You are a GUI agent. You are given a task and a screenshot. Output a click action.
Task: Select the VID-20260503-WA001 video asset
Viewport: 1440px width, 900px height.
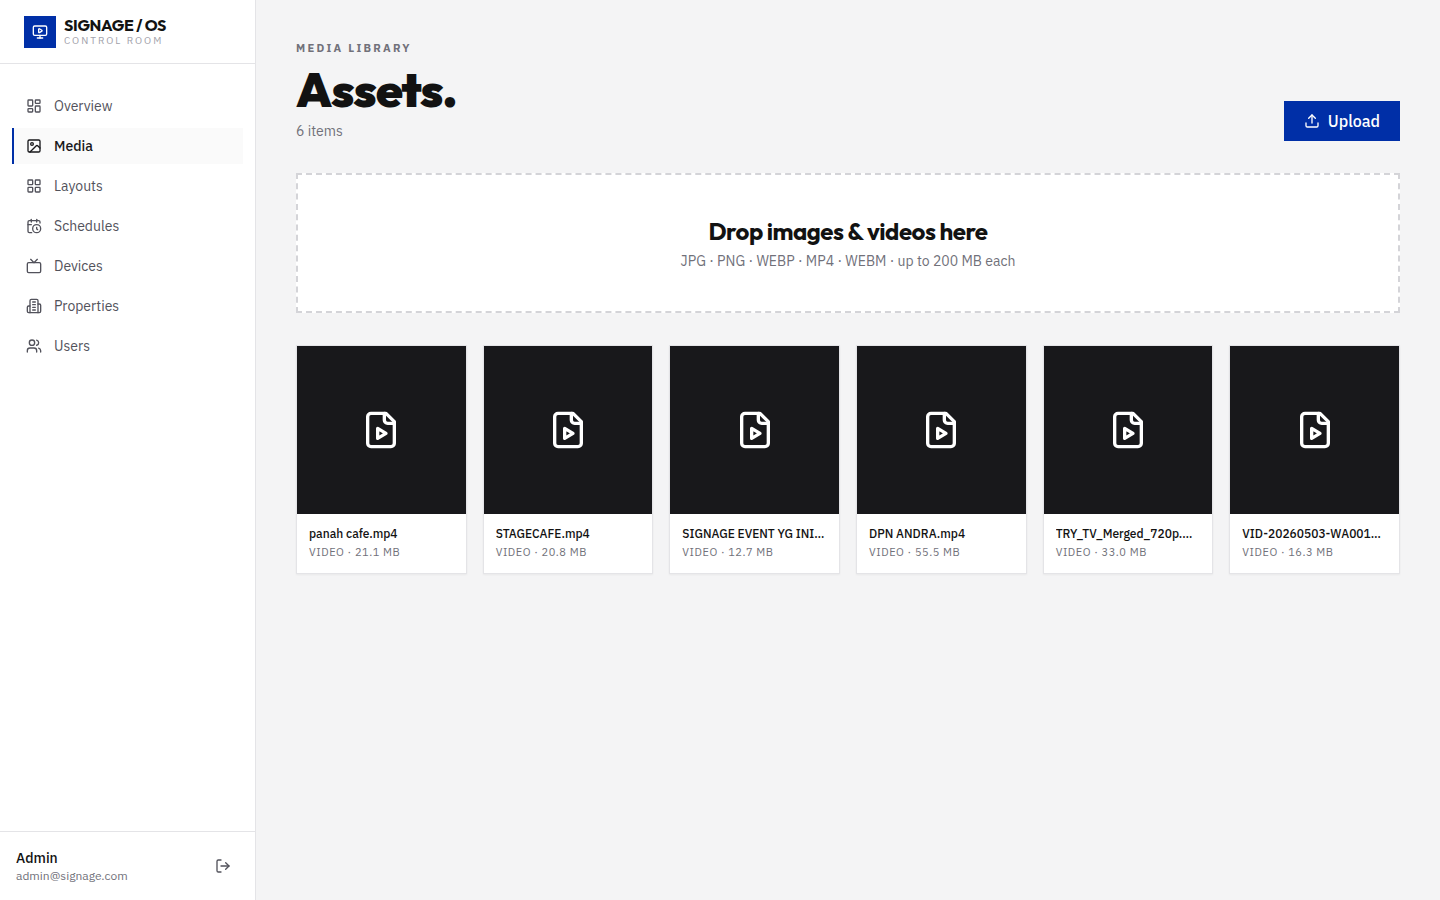point(1314,460)
